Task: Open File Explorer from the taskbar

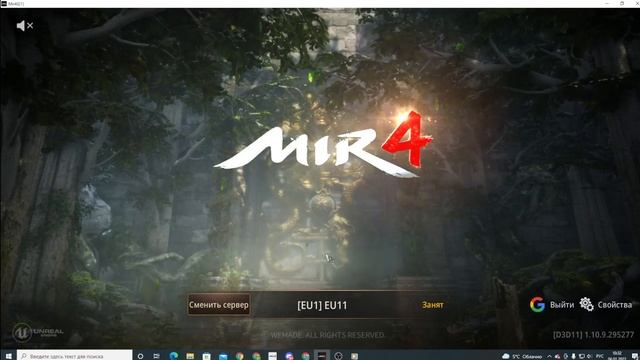Action: coord(190,356)
